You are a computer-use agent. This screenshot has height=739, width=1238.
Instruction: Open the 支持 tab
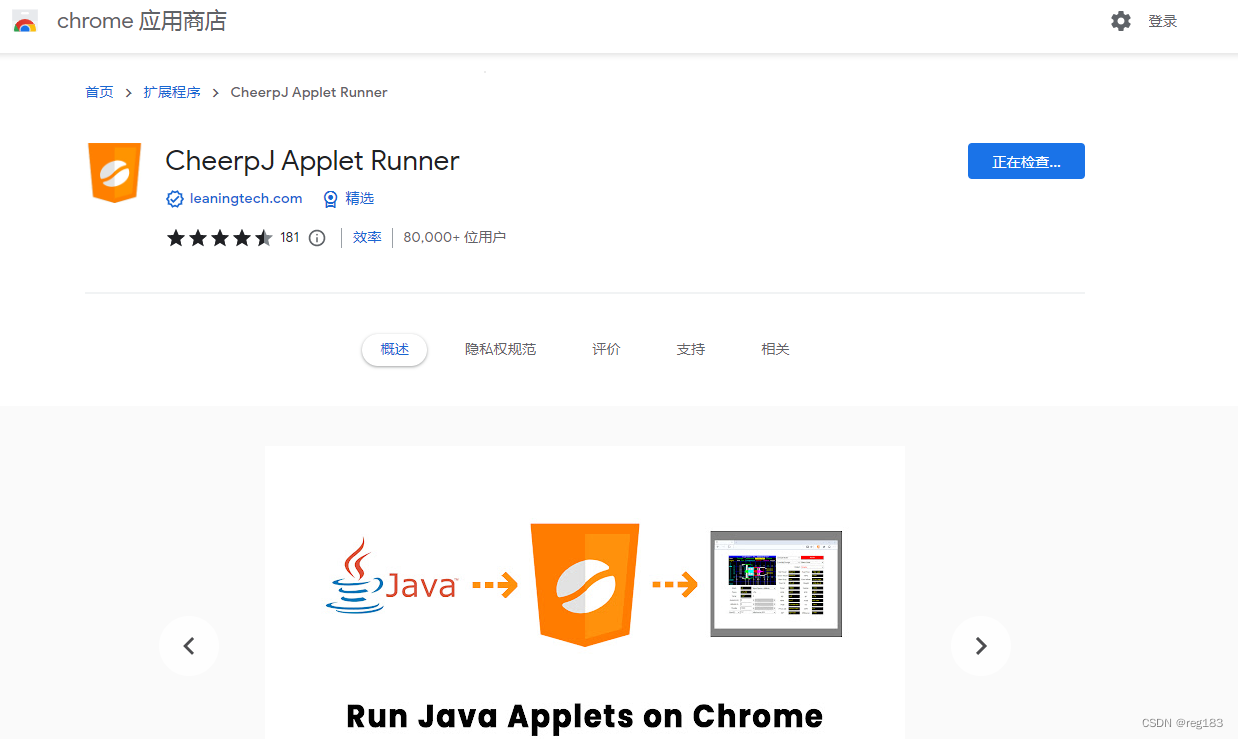pos(691,349)
